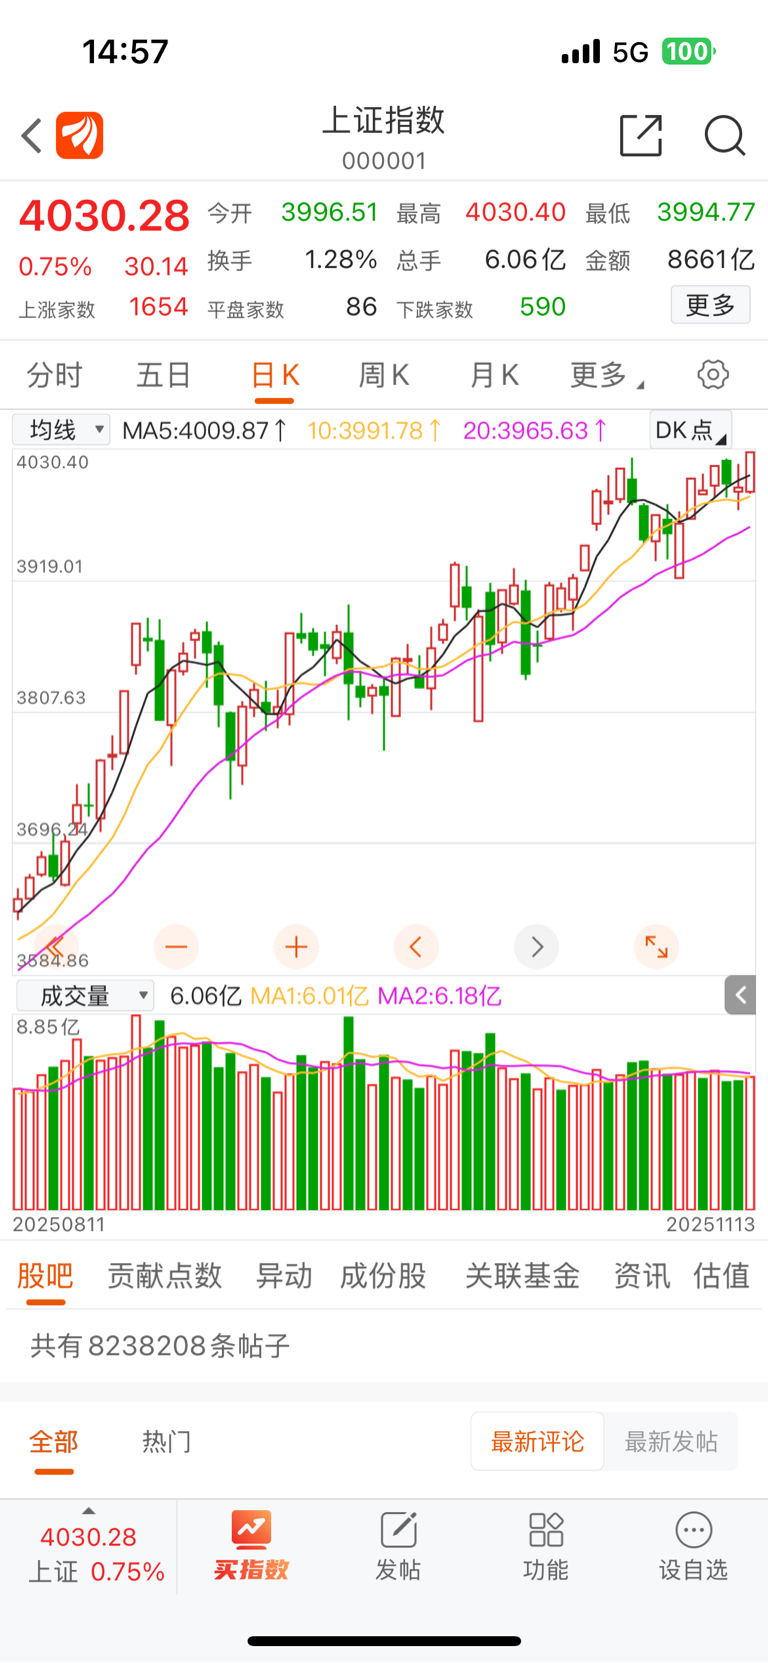The image size is (768, 1663).
Task: Open chart settings gear icon
Action: (x=713, y=375)
